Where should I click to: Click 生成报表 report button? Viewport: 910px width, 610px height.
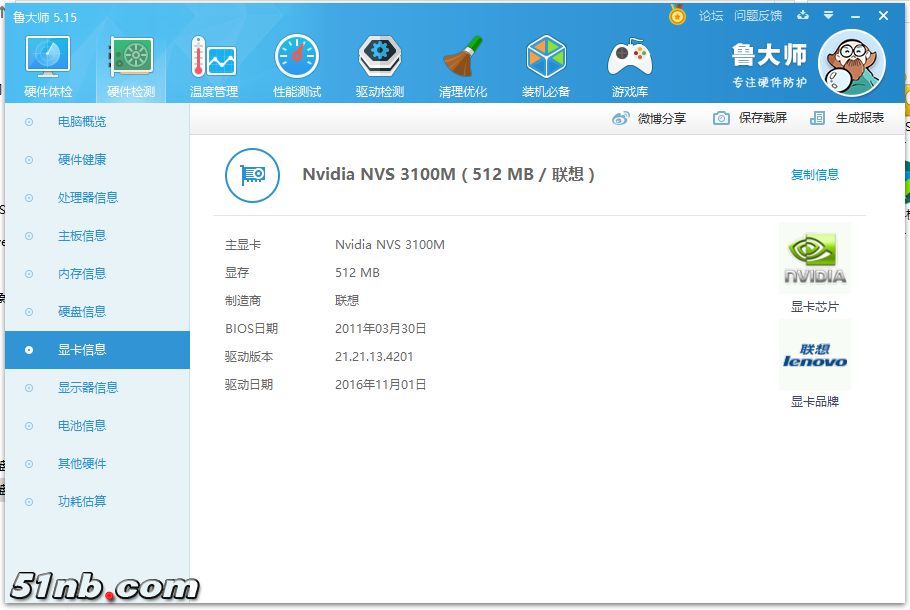point(847,118)
